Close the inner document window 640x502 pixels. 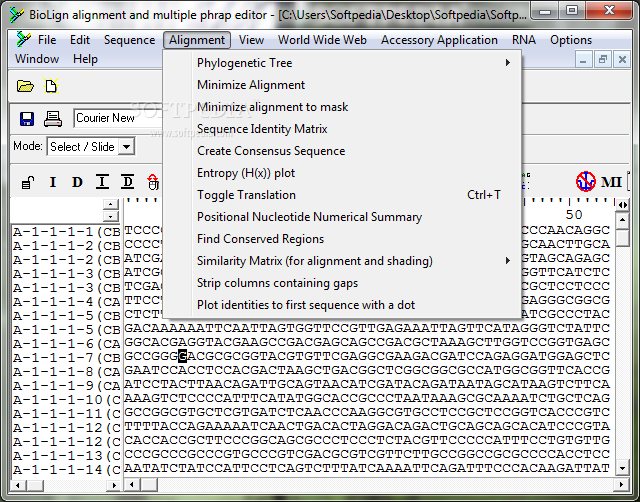622,60
